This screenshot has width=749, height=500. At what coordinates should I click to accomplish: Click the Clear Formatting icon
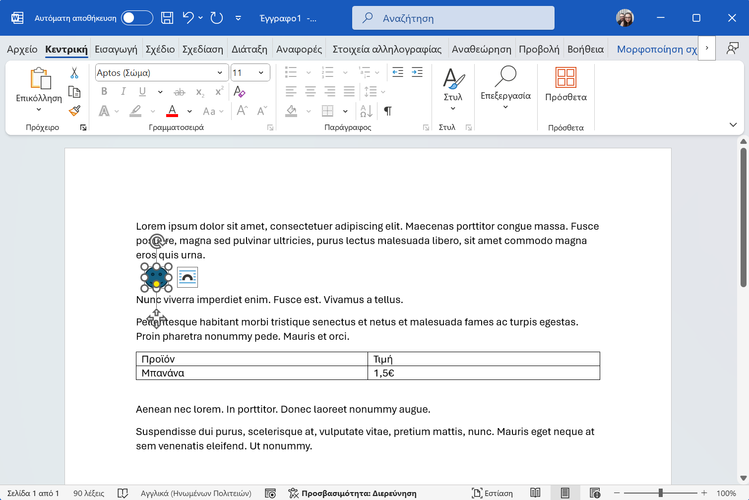240,92
